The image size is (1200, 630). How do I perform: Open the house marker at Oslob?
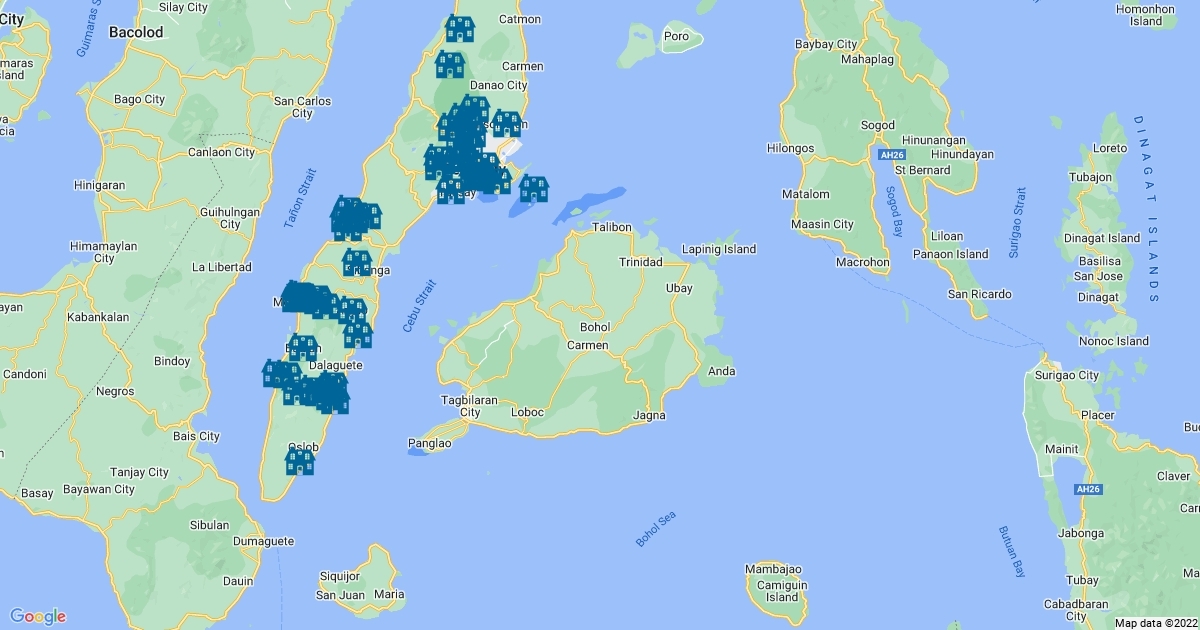click(x=300, y=462)
